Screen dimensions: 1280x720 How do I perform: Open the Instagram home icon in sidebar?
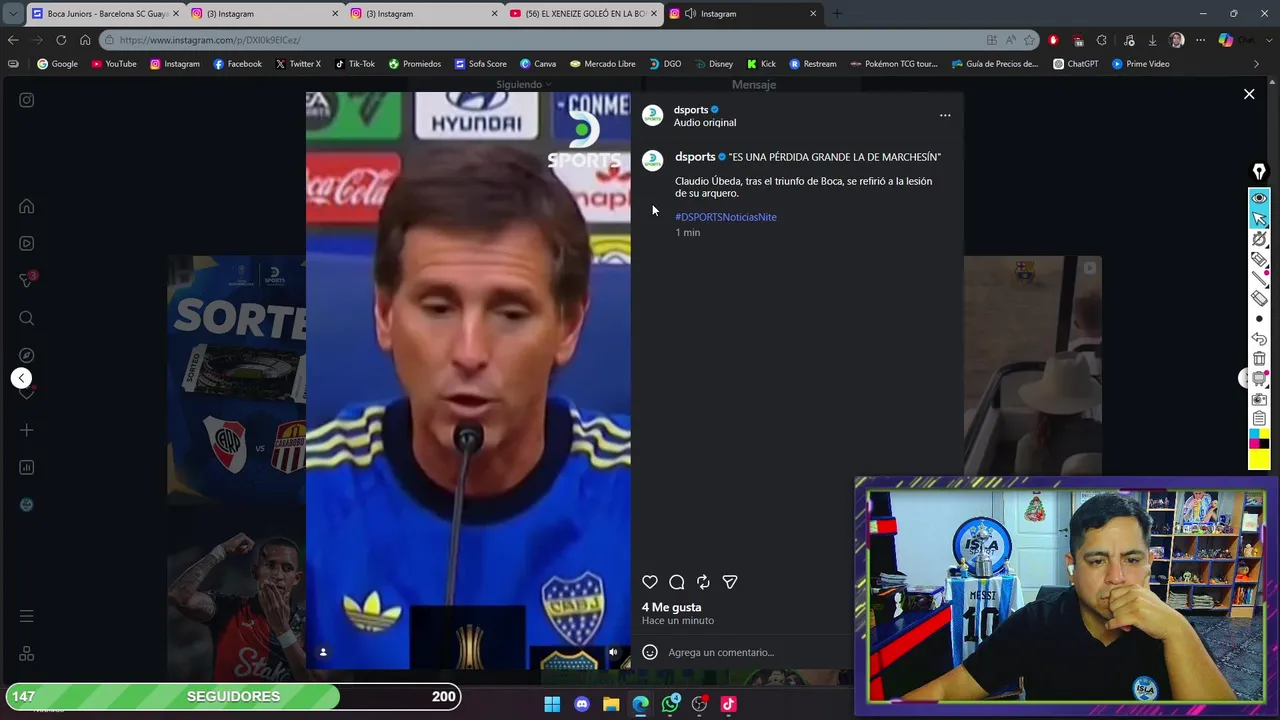point(27,206)
